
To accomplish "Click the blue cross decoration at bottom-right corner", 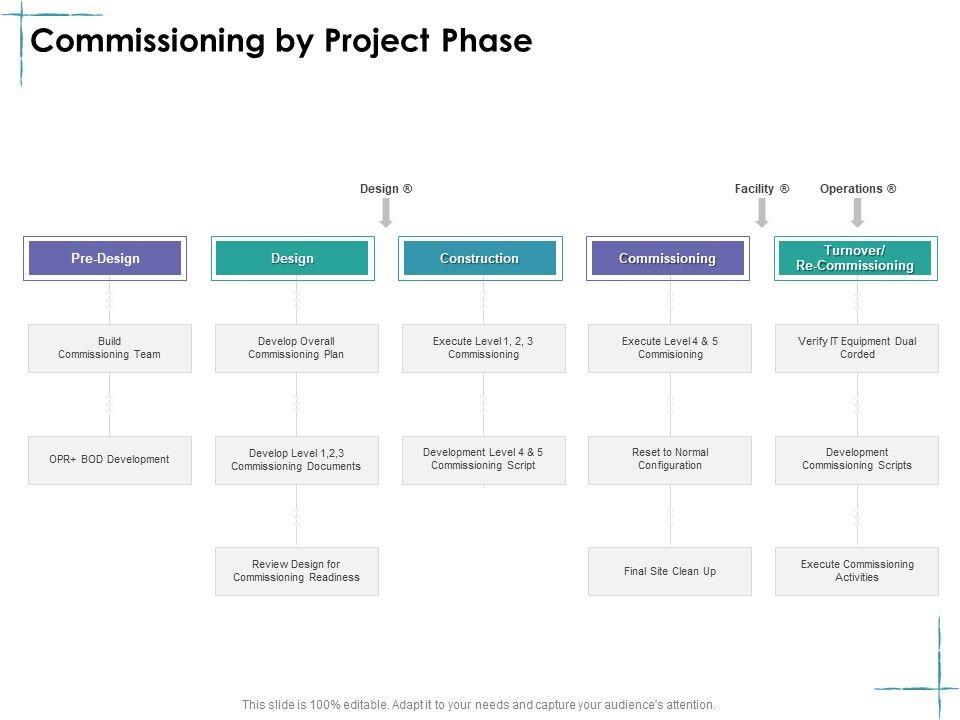I will 938,686.
